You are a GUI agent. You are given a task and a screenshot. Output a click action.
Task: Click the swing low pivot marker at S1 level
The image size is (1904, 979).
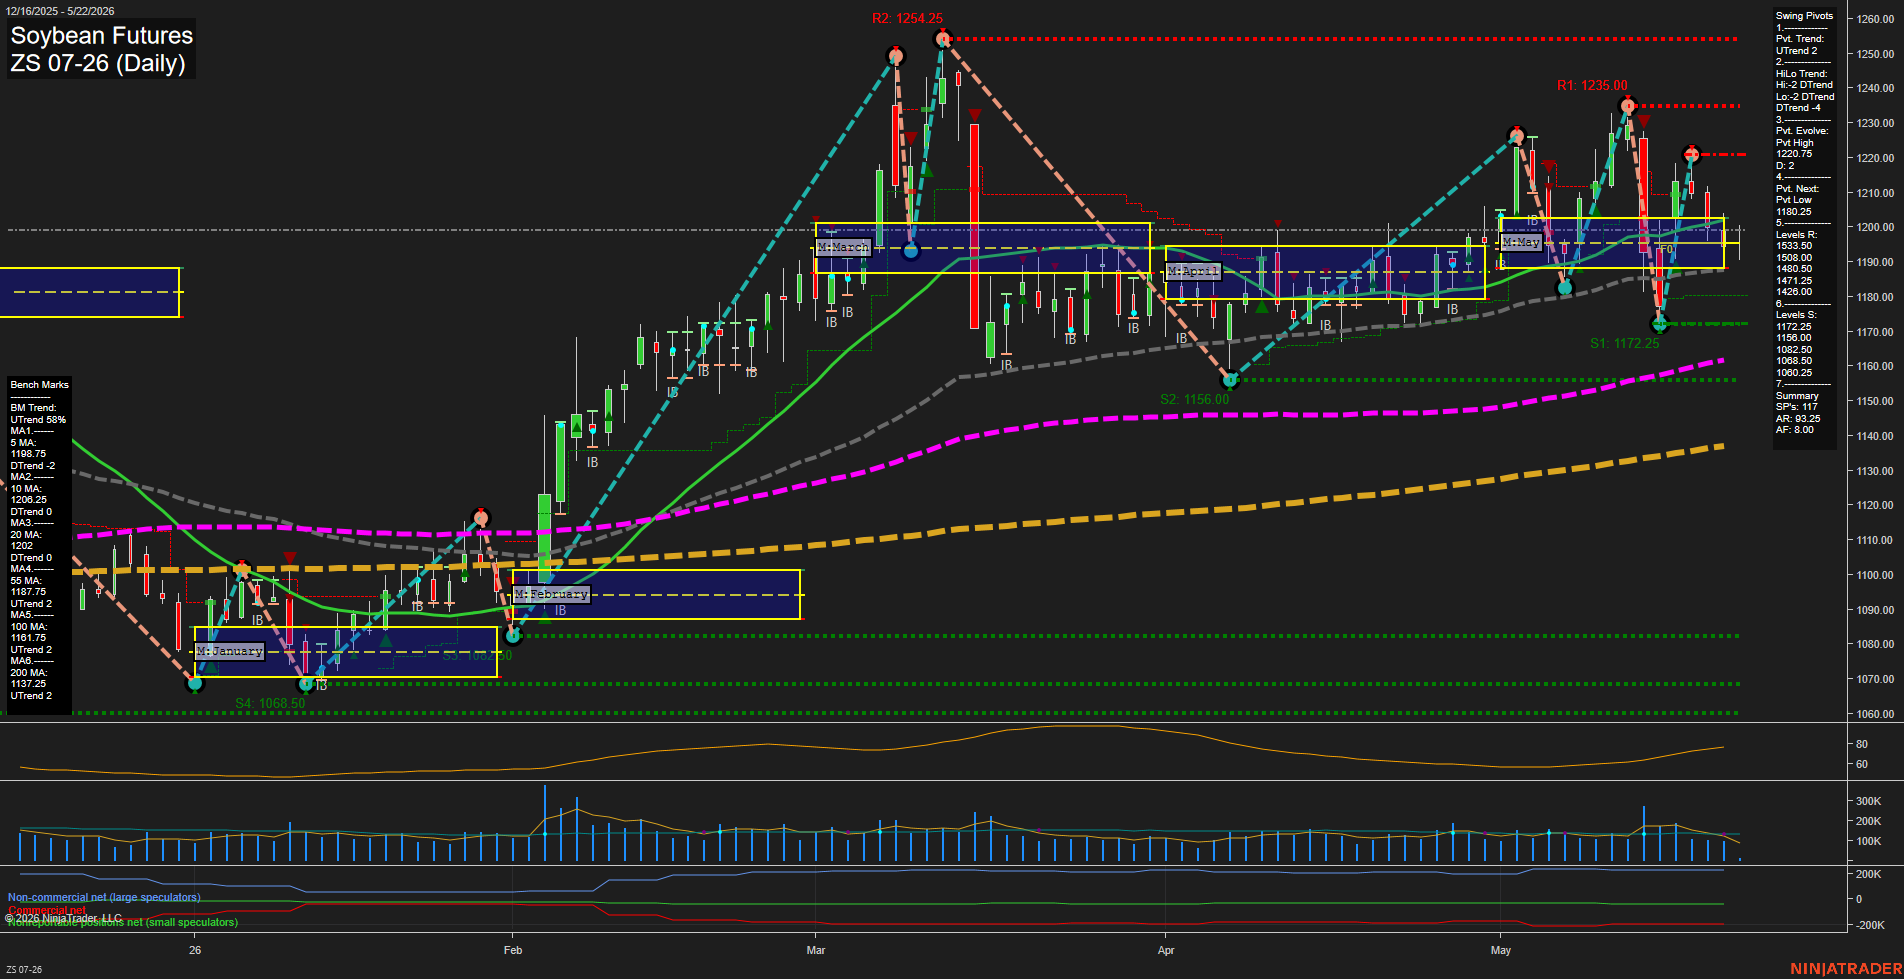tap(1660, 324)
